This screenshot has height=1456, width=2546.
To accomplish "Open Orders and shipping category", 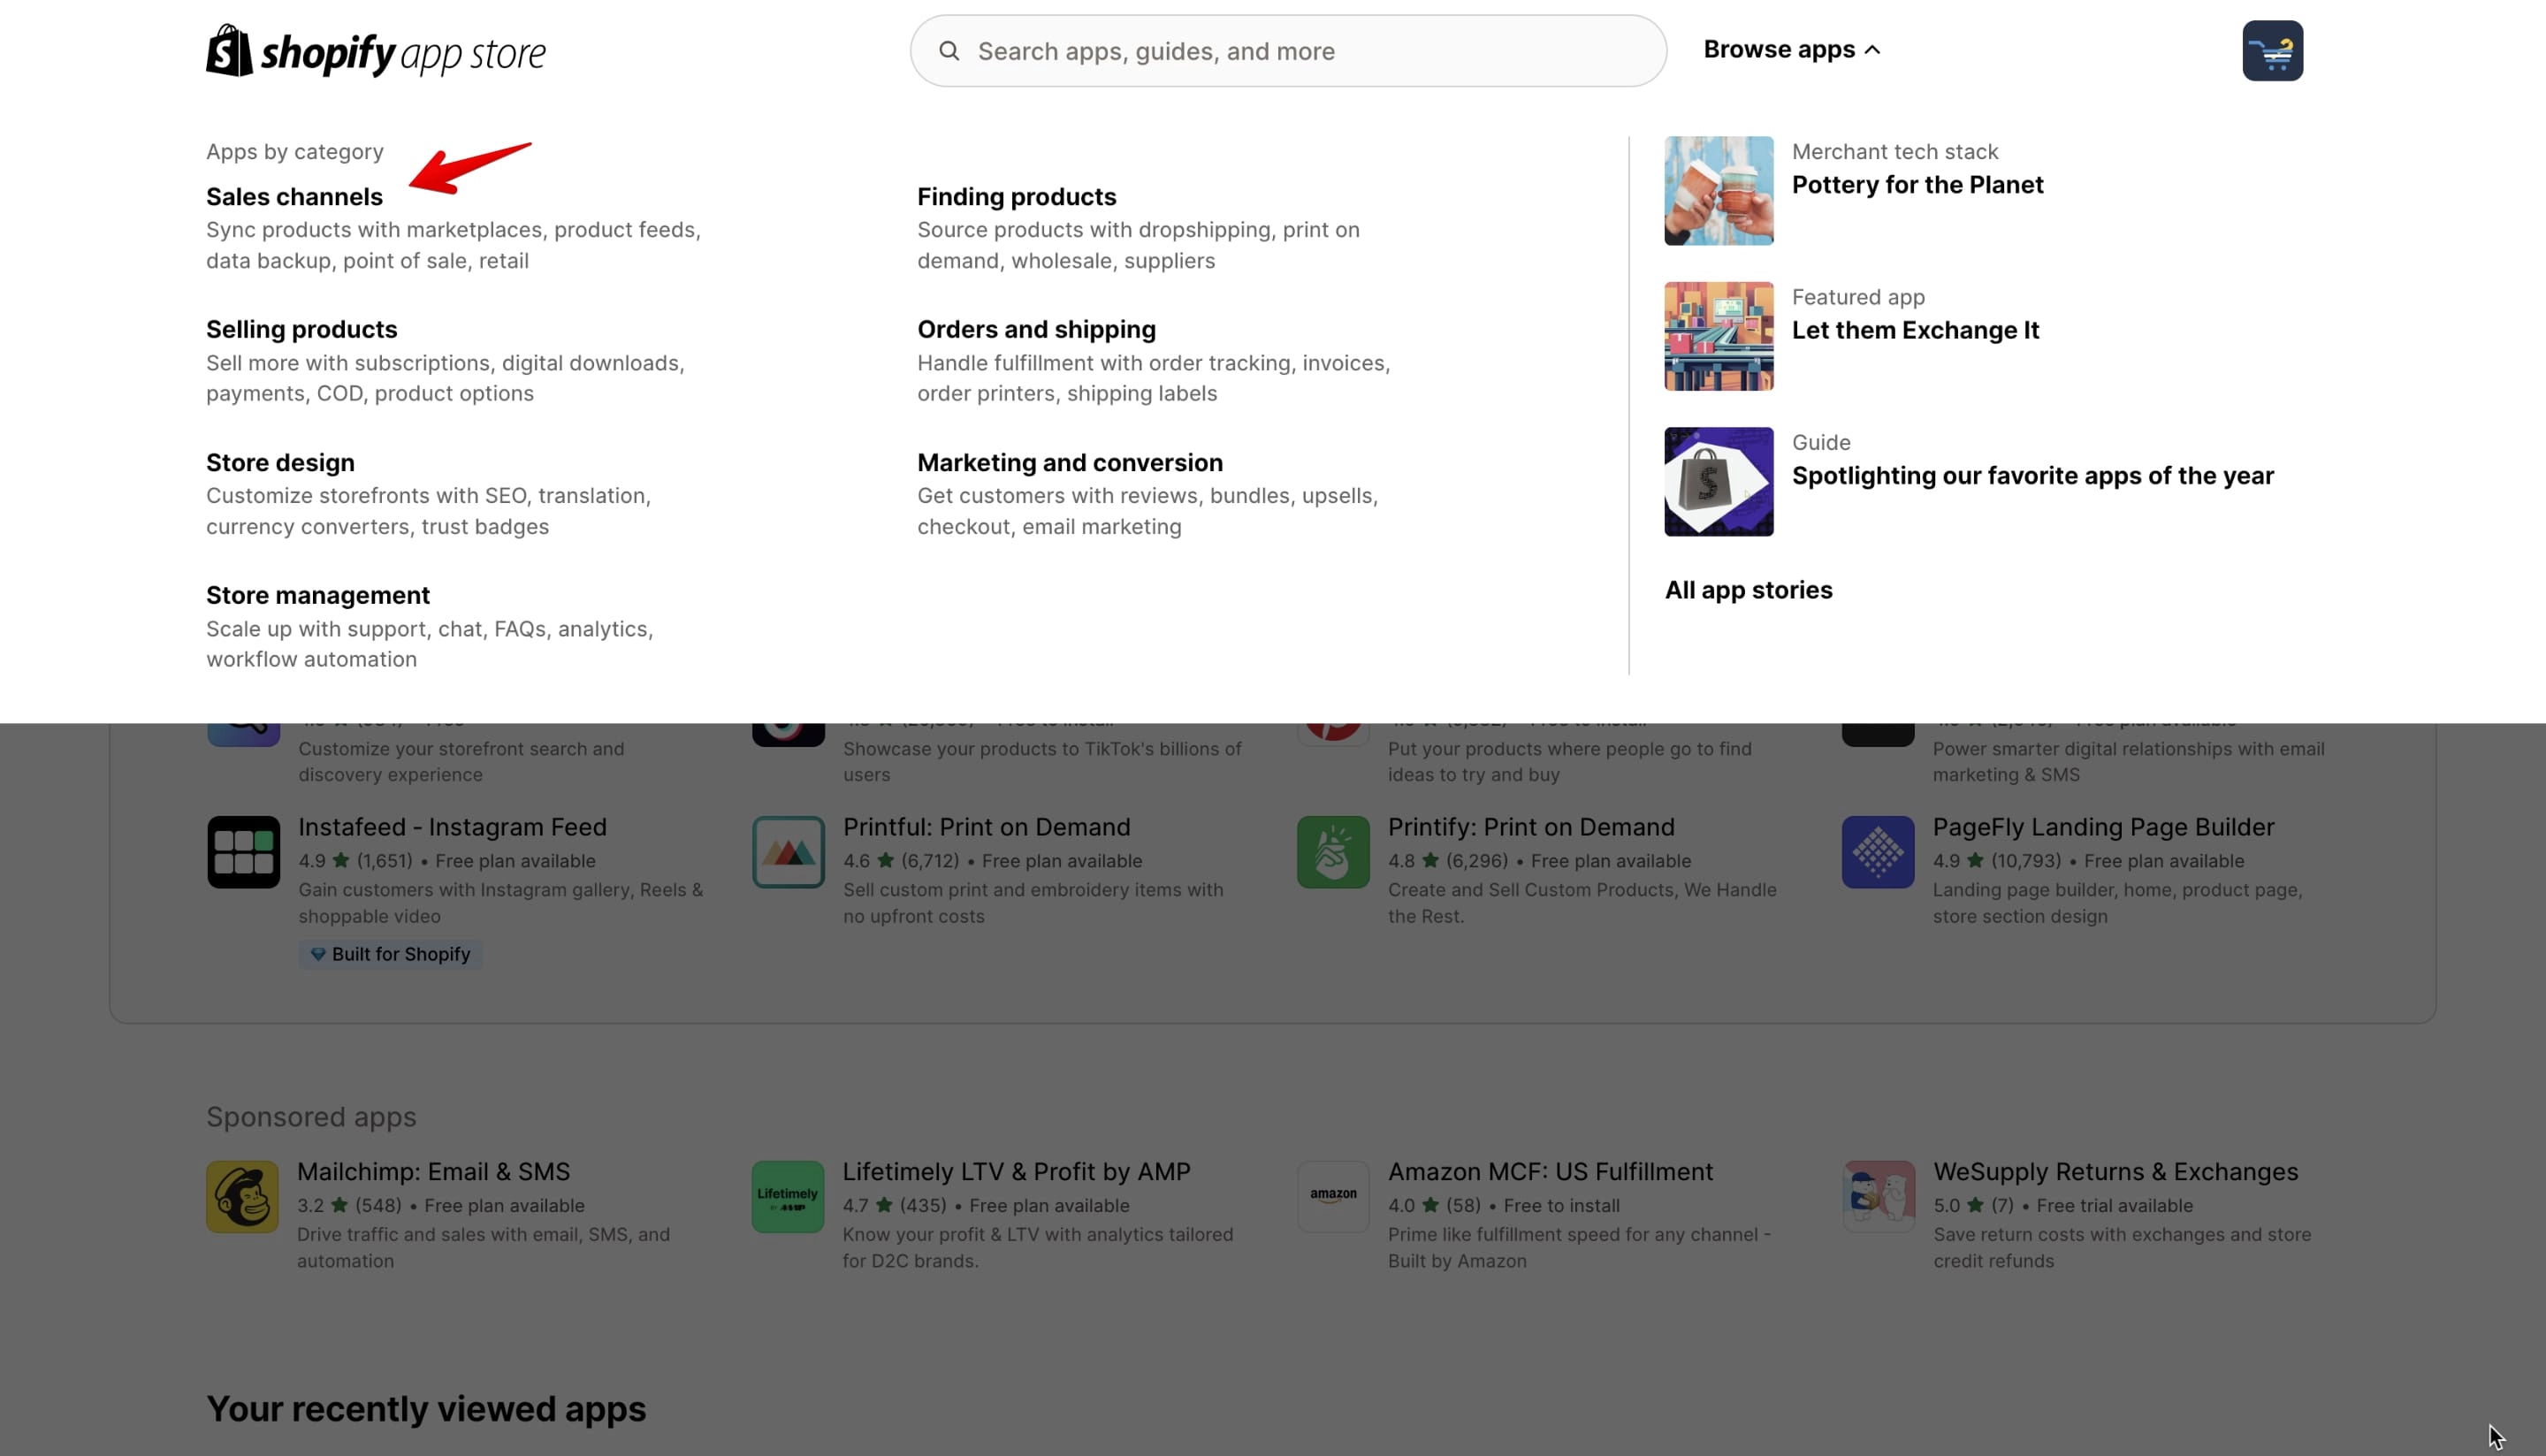I will 1036,329.
